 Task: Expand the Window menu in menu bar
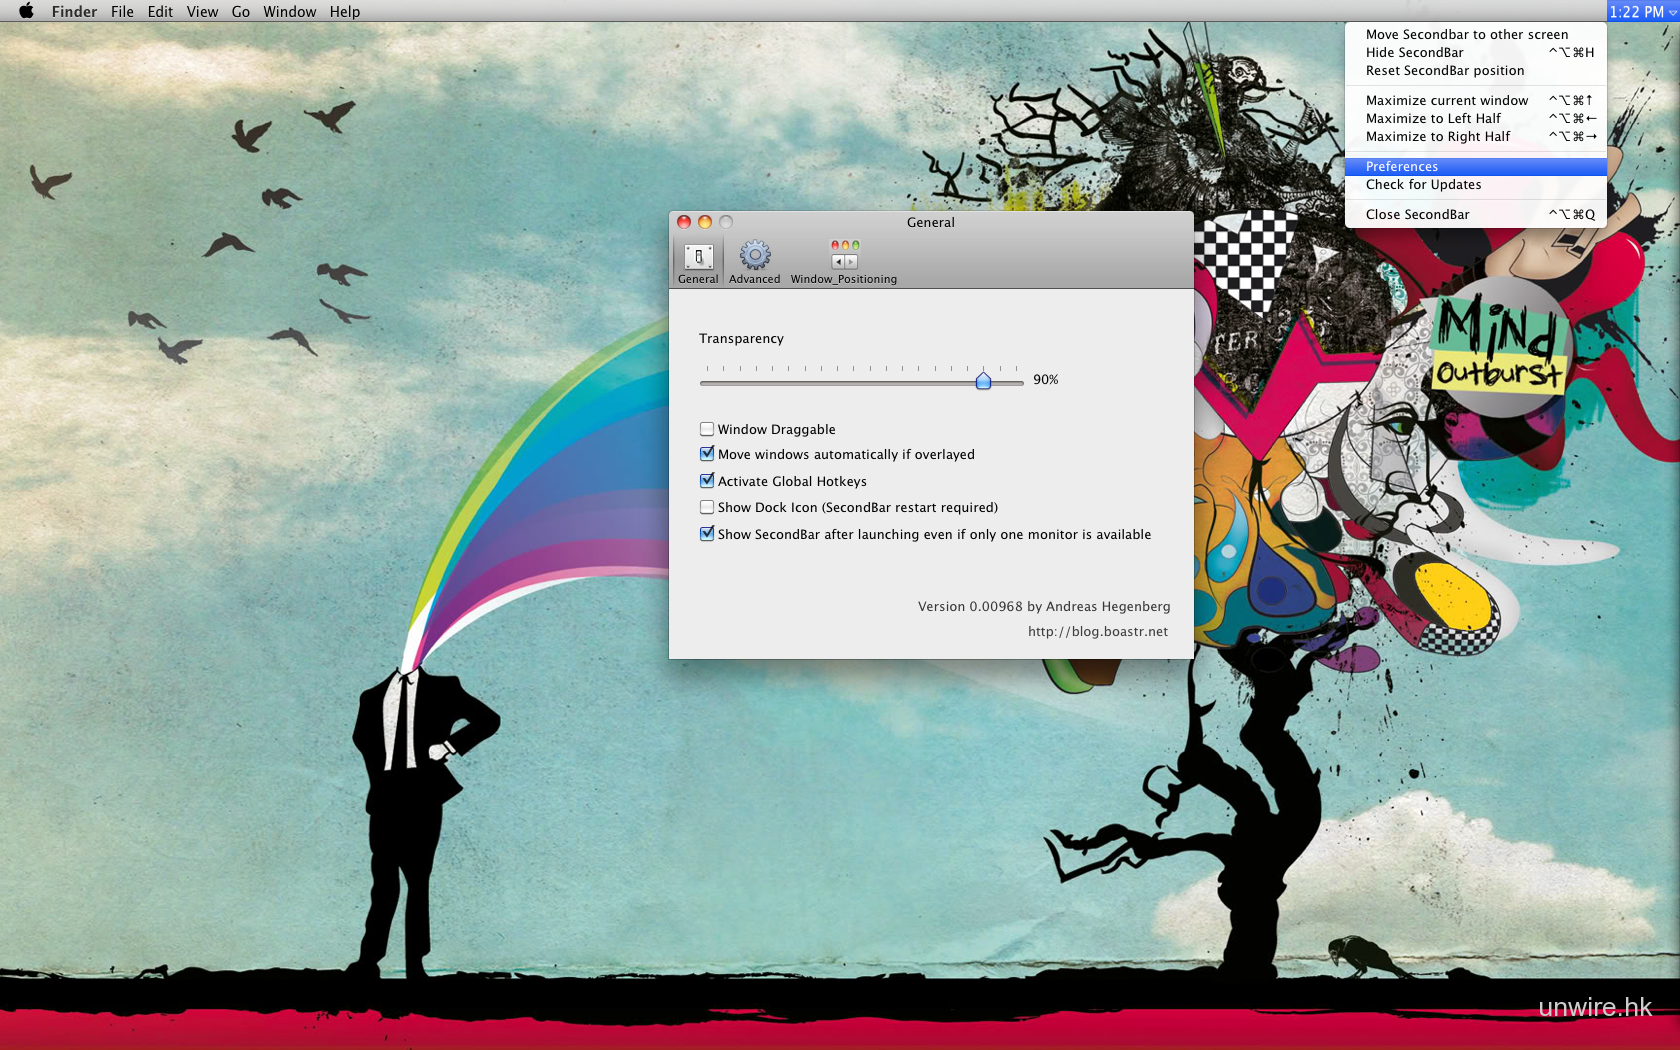[289, 11]
